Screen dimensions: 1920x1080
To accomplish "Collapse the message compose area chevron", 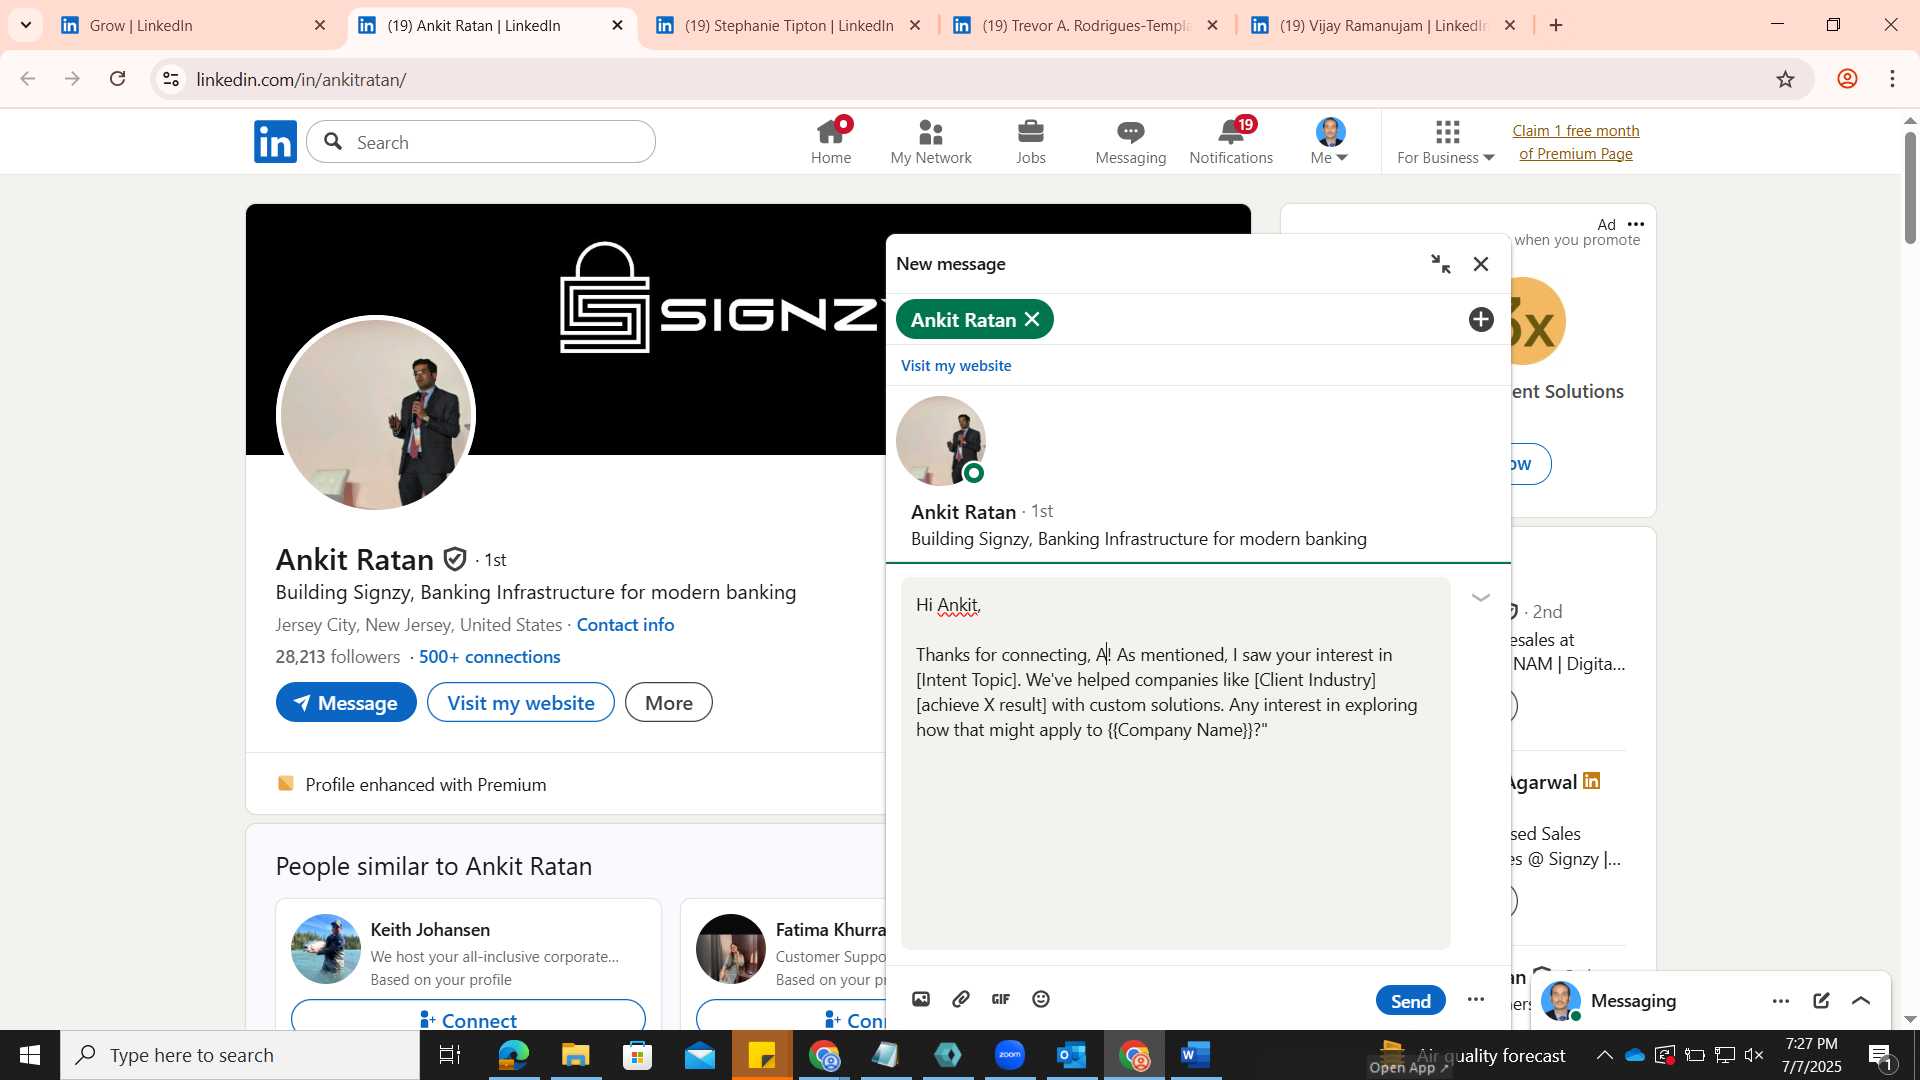I will coord(1481,598).
